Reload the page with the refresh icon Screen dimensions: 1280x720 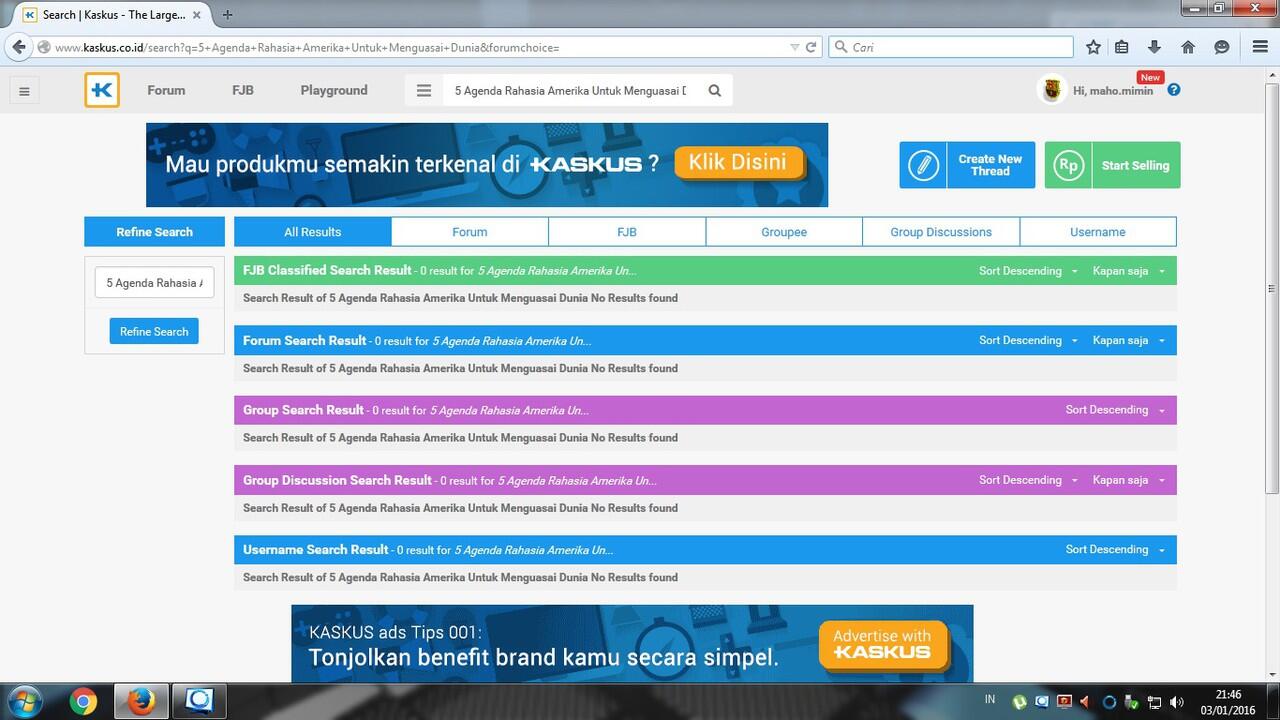(811, 47)
